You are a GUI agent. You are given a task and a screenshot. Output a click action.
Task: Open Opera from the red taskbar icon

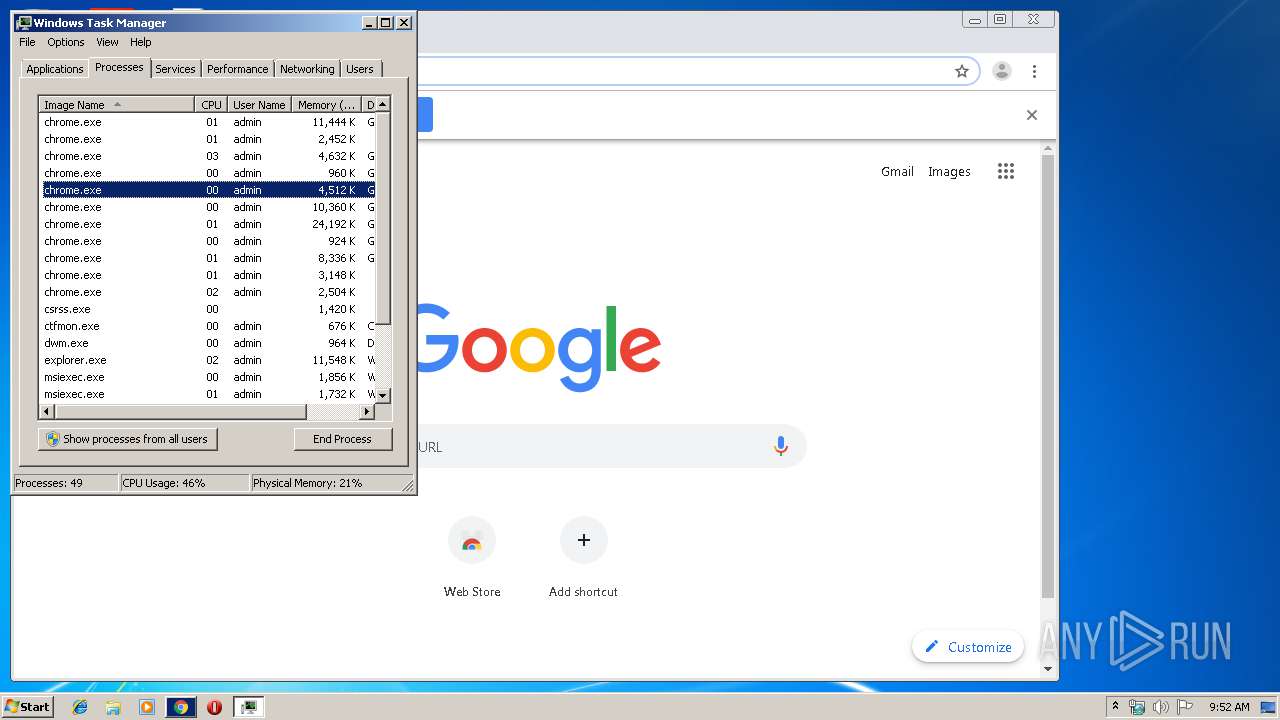point(214,707)
